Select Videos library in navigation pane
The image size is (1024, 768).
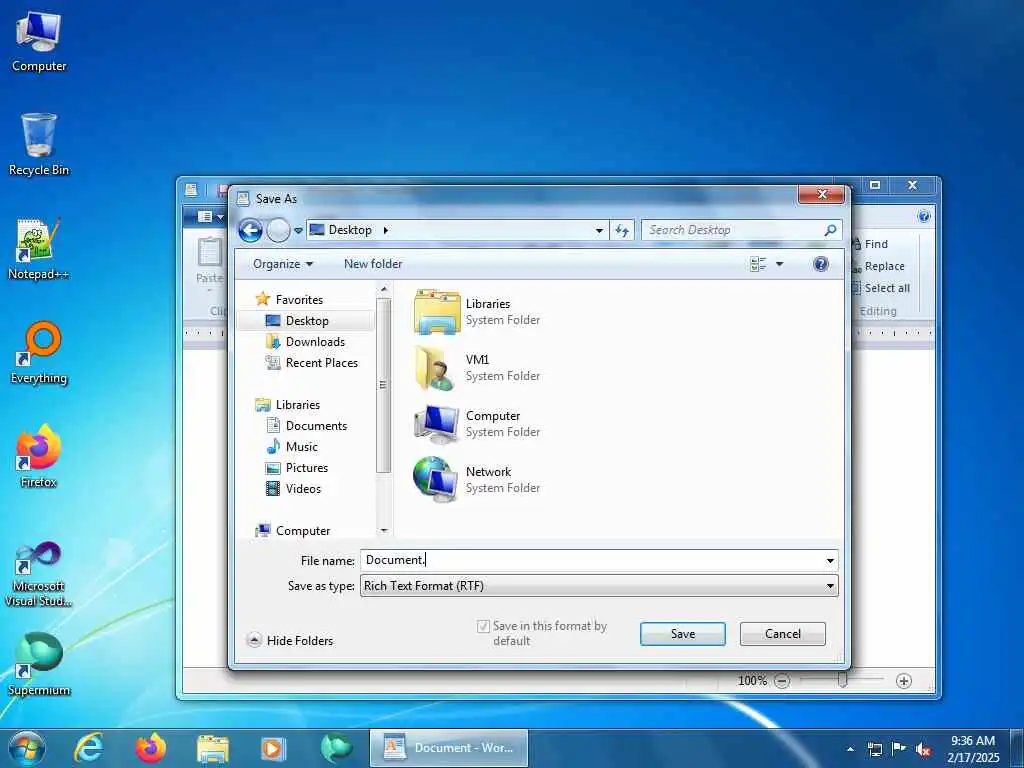303,488
